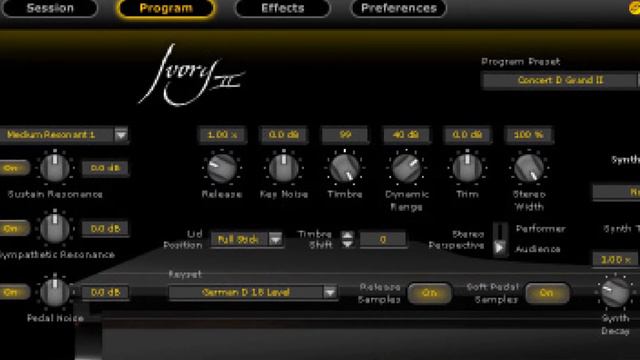
Task: Decrease Timbre Shift with down arrow
Action: [x=347, y=244]
